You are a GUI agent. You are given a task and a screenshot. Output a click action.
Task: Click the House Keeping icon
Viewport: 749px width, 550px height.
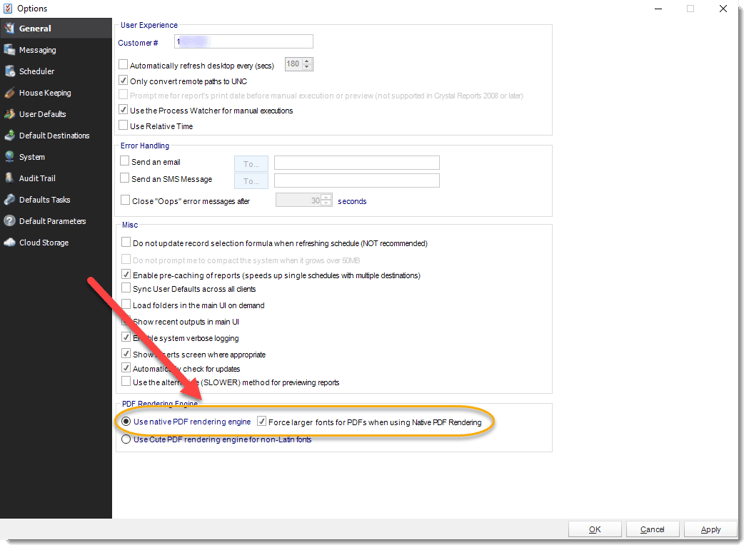(x=9, y=93)
